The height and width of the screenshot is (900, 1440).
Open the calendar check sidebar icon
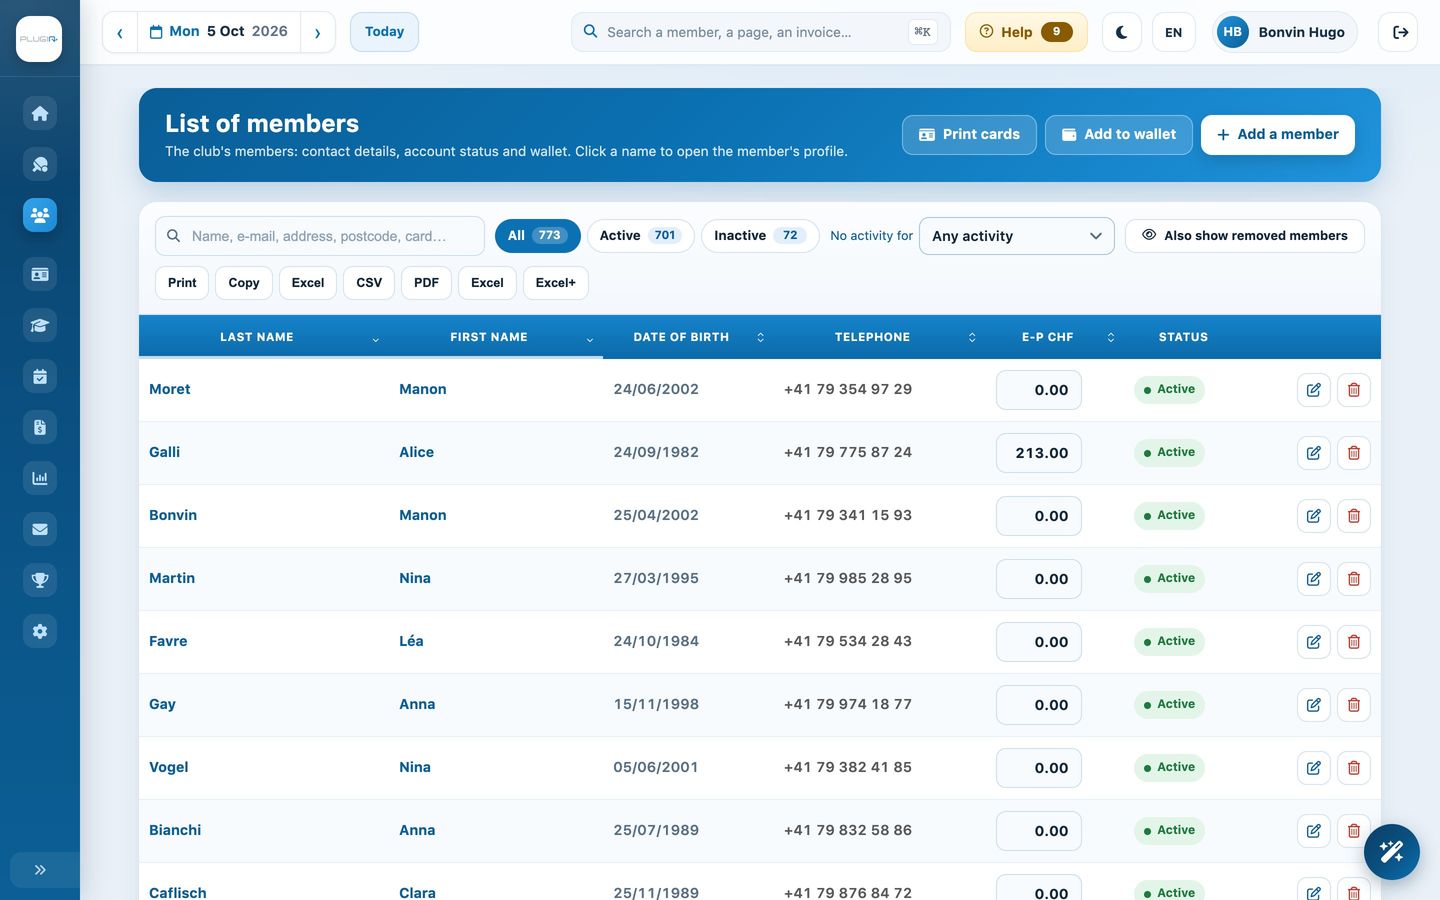40,376
